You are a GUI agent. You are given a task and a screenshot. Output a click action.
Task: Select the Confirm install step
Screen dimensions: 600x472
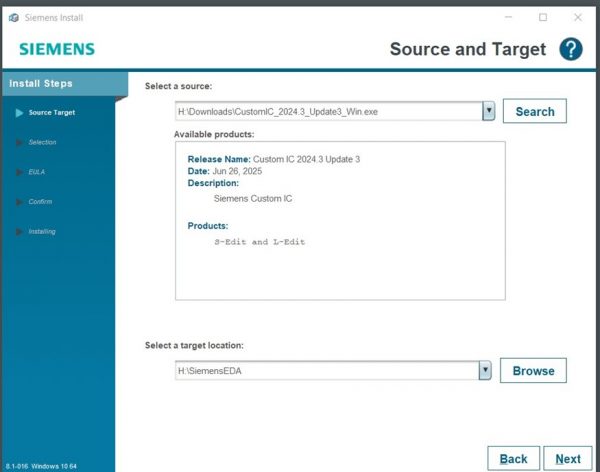(40, 202)
